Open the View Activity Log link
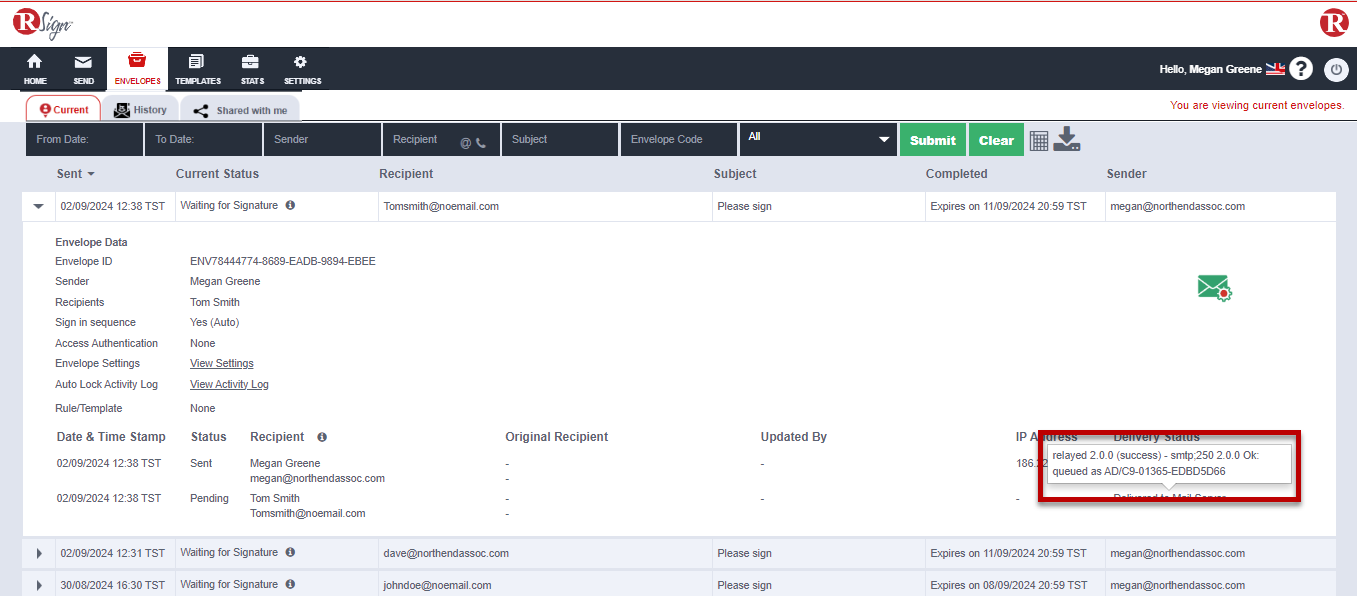Image resolution: width=1357 pixels, height=596 pixels. [229, 384]
